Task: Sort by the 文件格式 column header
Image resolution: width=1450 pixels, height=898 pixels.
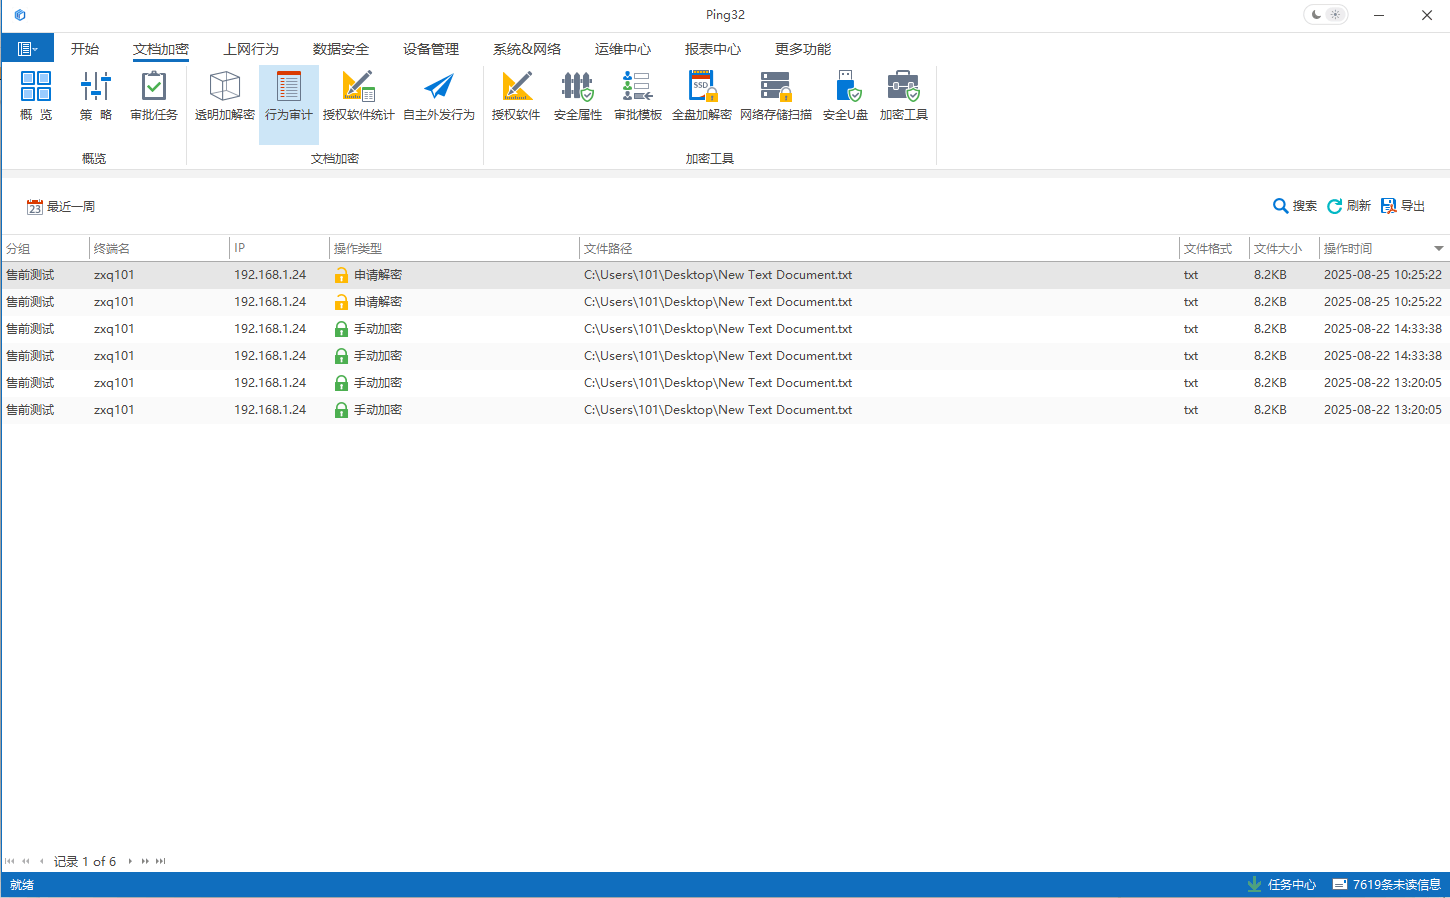Action: pyautogui.click(x=1214, y=248)
